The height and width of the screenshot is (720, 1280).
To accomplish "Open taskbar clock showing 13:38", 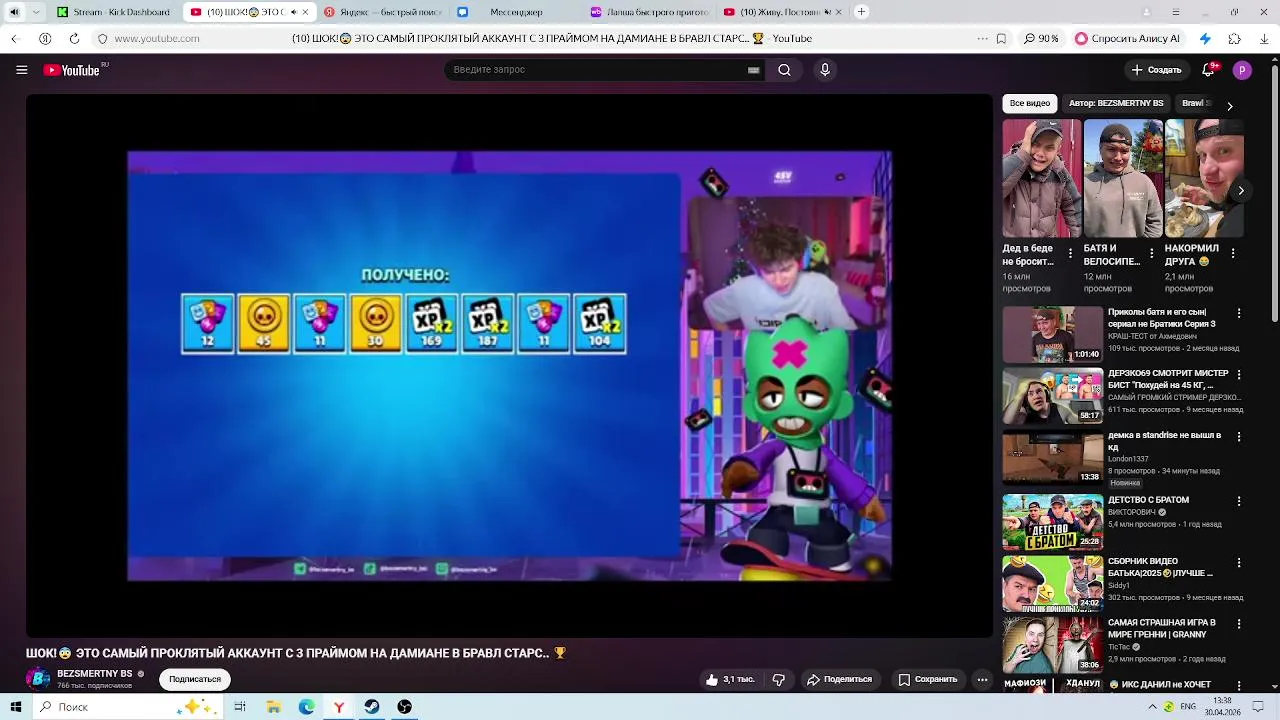I will tap(1222, 707).
